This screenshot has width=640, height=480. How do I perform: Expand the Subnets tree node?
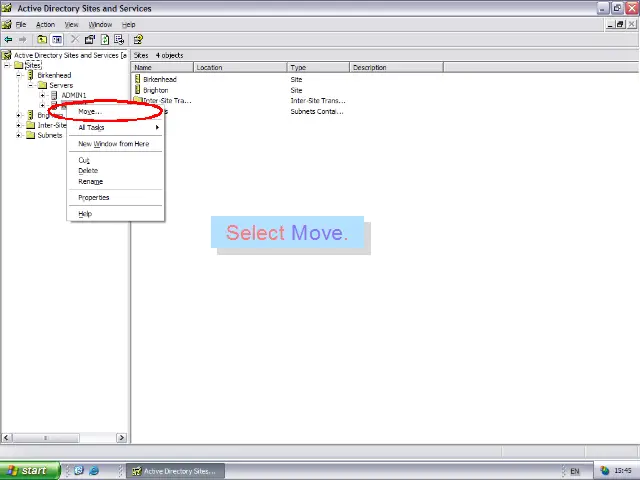coord(18,135)
